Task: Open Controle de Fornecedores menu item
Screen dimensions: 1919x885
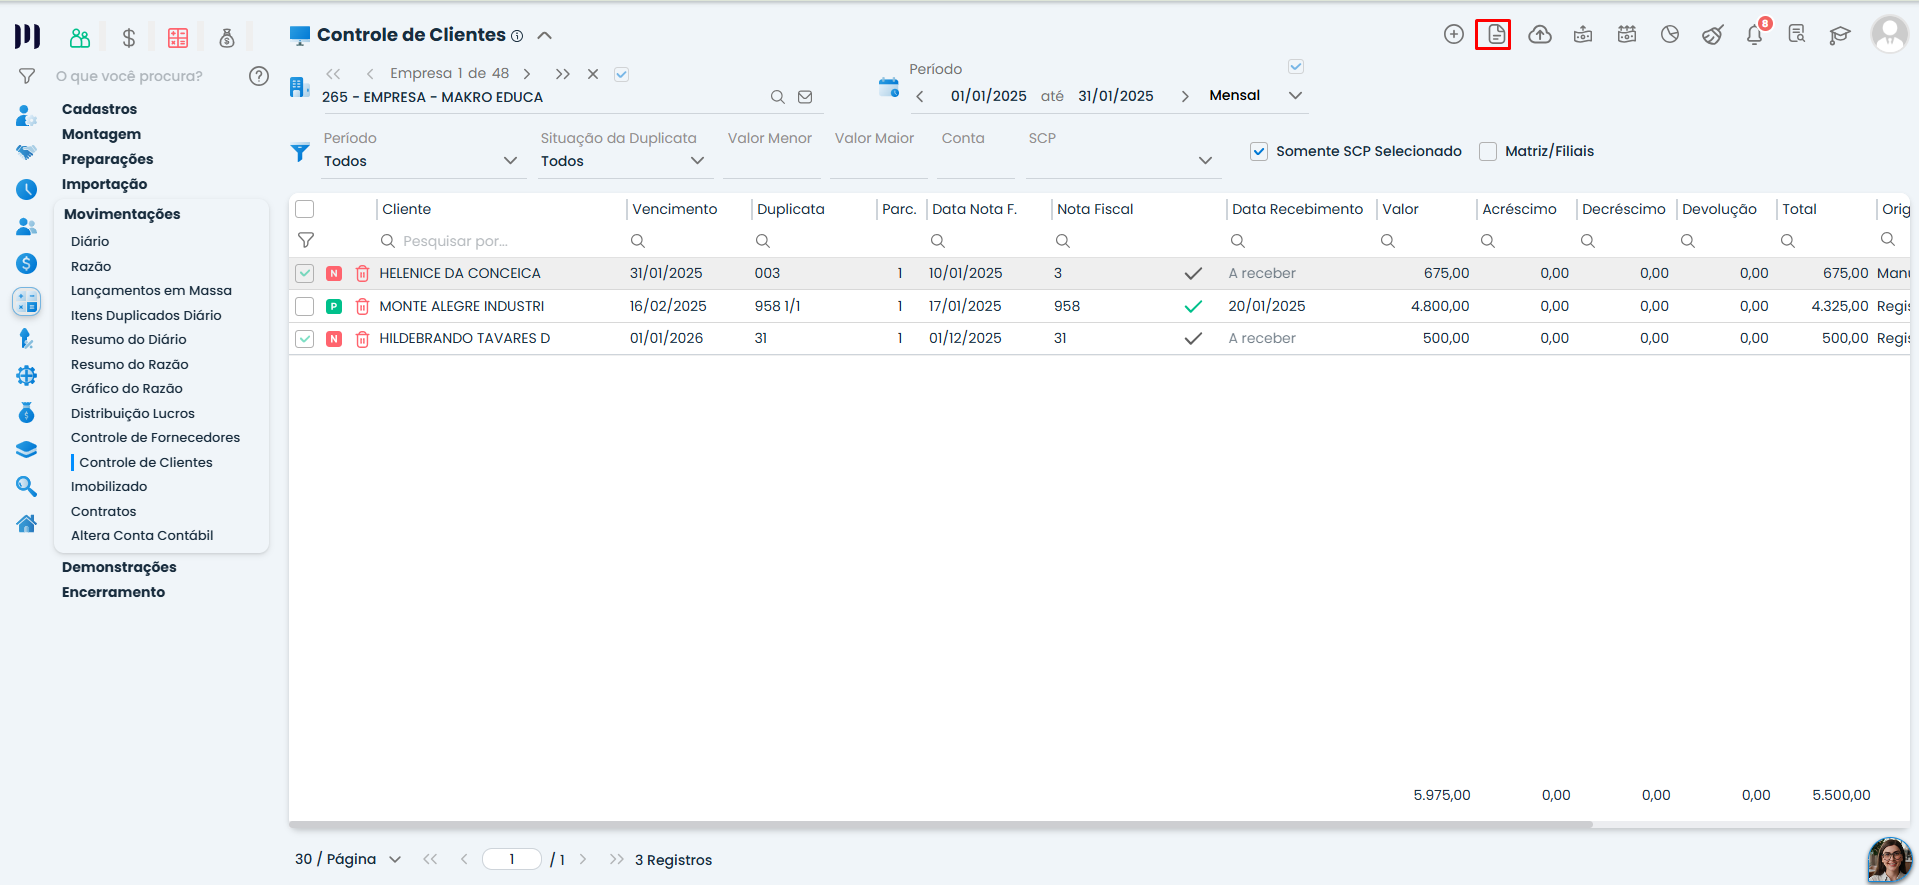Action: coord(155,438)
